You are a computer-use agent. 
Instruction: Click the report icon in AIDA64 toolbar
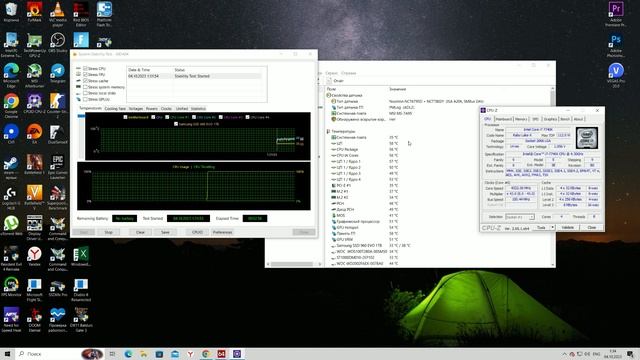click(329, 81)
